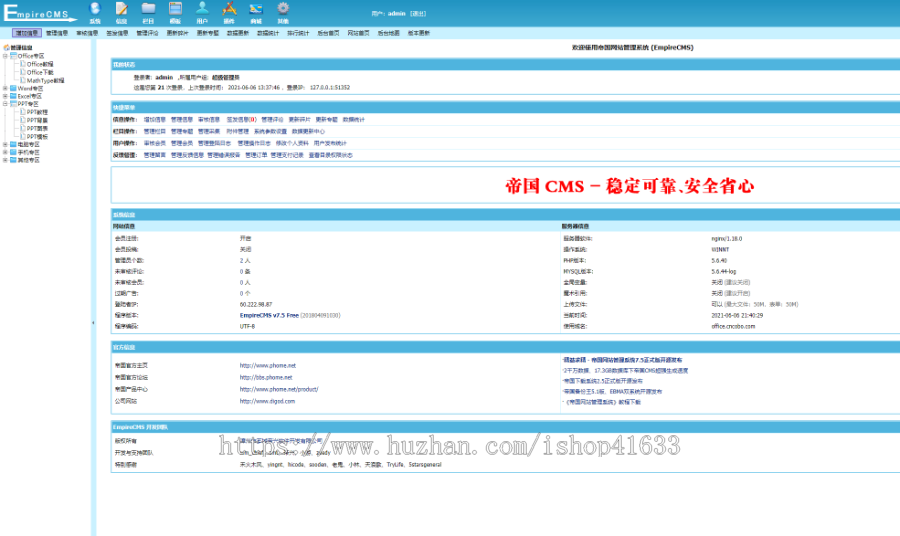Log out via the 退出 link

(x=418, y=13)
